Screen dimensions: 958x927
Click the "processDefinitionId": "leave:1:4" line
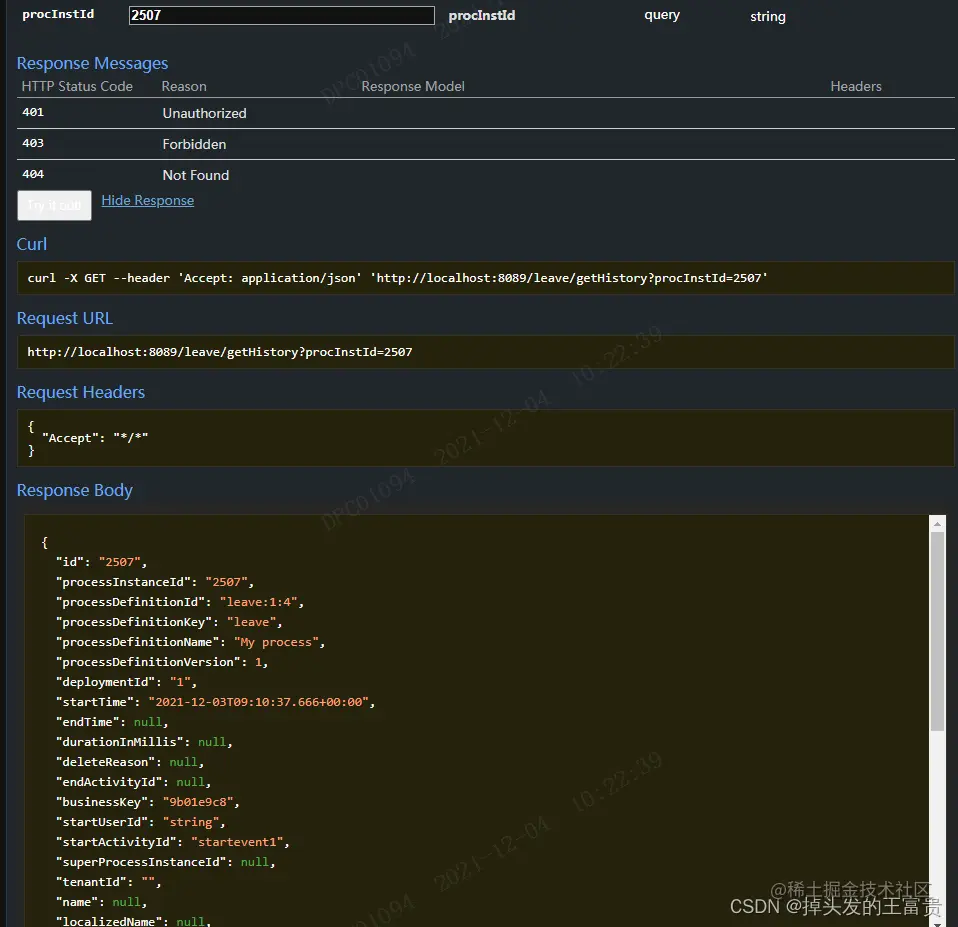(180, 603)
